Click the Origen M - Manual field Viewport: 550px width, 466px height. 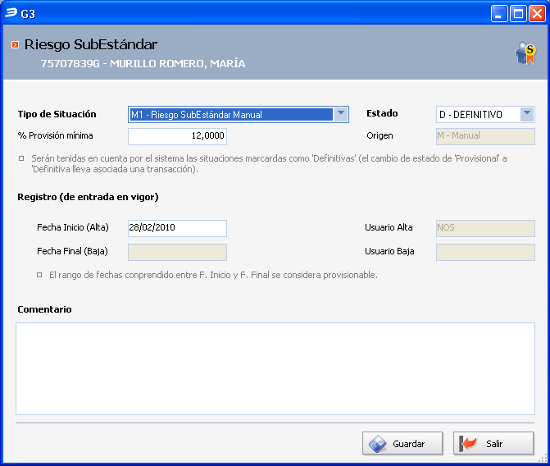point(485,136)
